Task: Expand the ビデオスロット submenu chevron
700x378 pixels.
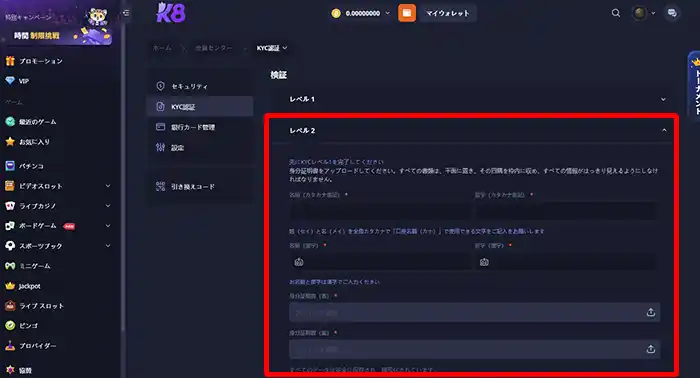Action: pyautogui.click(x=108, y=186)
